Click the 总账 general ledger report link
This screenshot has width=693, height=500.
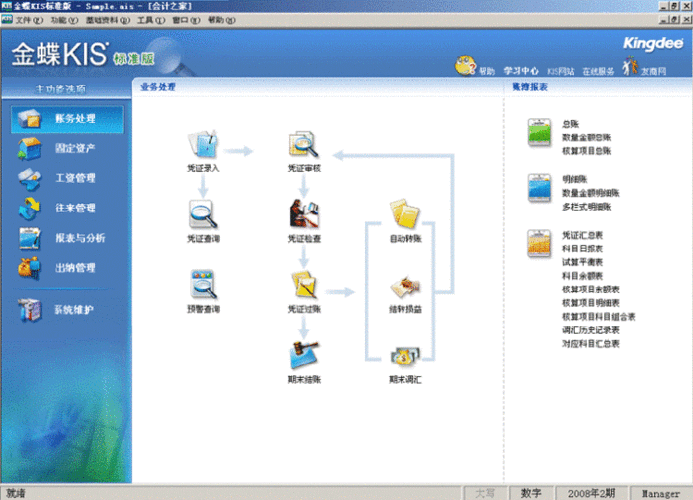click(x=570, y=122)
